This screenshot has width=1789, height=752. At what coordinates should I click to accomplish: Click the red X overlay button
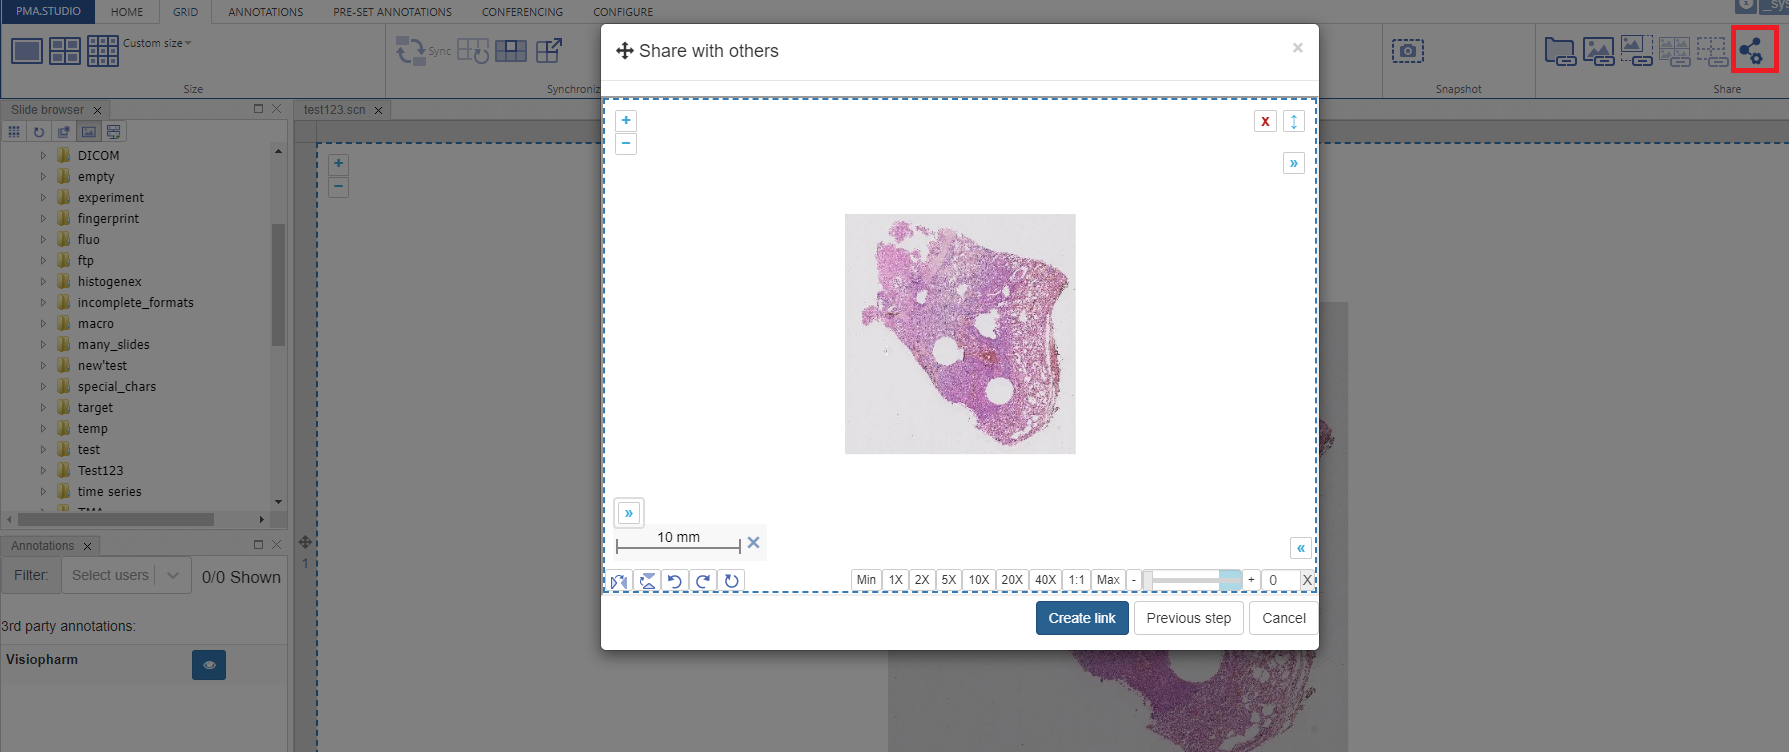(x=1265, y=121)
